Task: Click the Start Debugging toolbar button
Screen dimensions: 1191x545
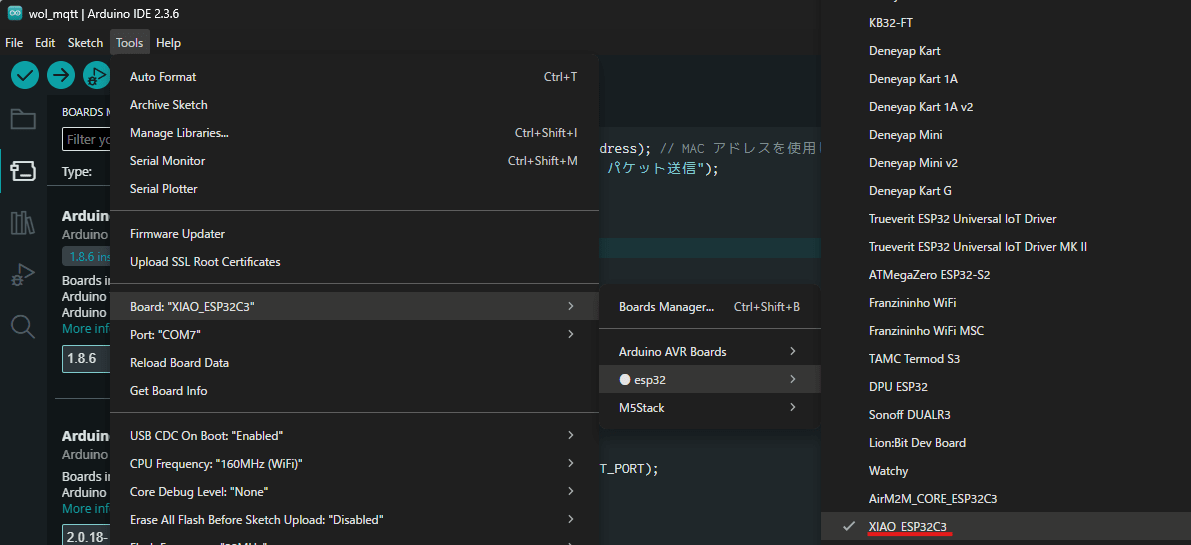Action: [x=96, y=74]
